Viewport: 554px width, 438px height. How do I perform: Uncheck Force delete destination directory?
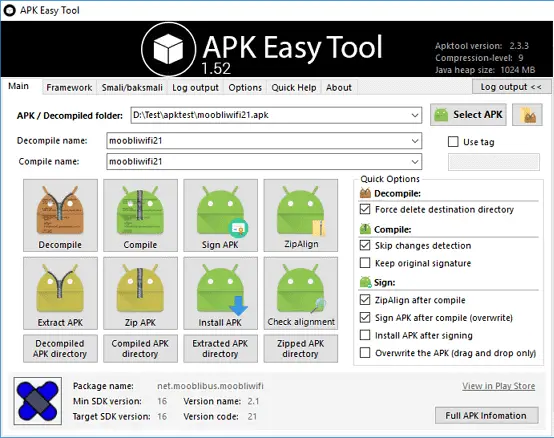click(x=365, y=209)
